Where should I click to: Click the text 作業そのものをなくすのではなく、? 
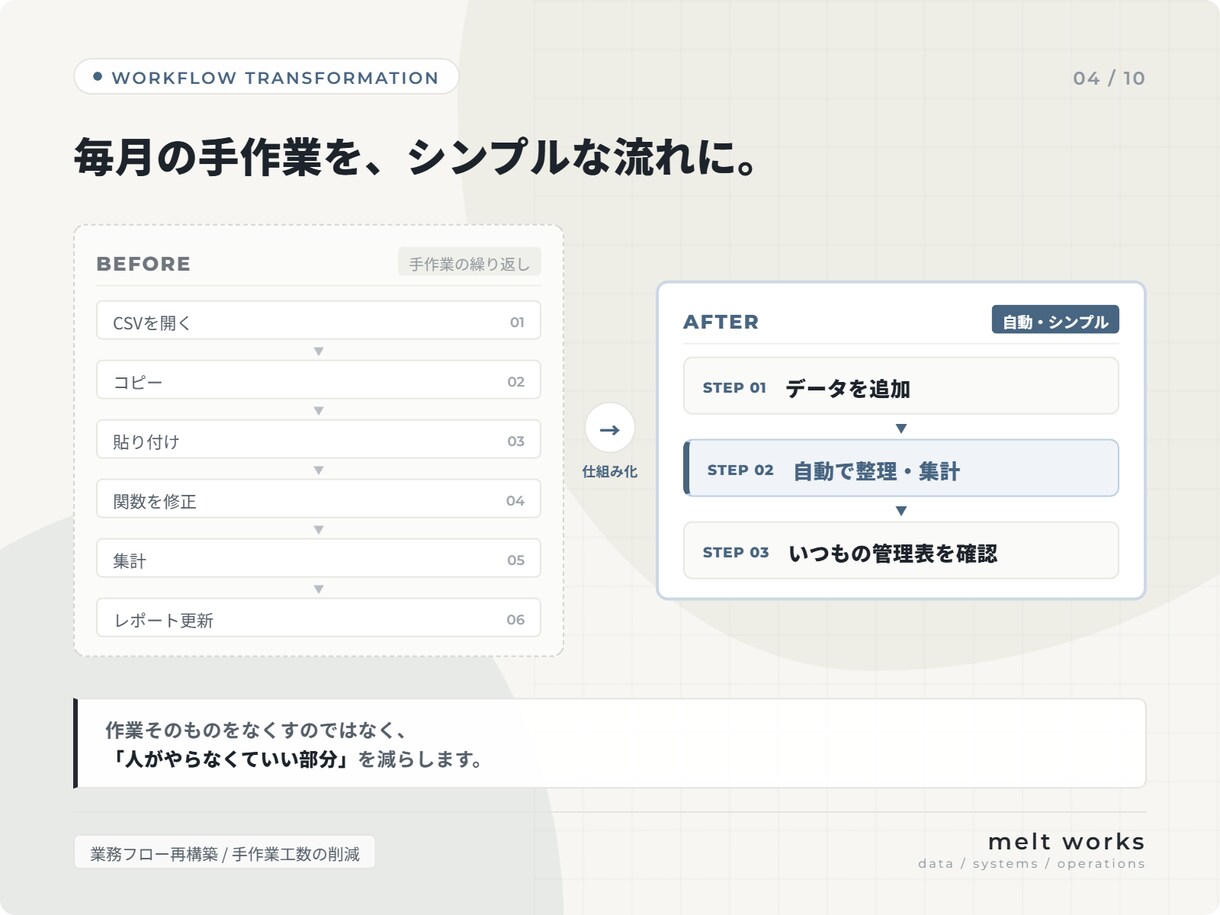click(x=256, y=730)
